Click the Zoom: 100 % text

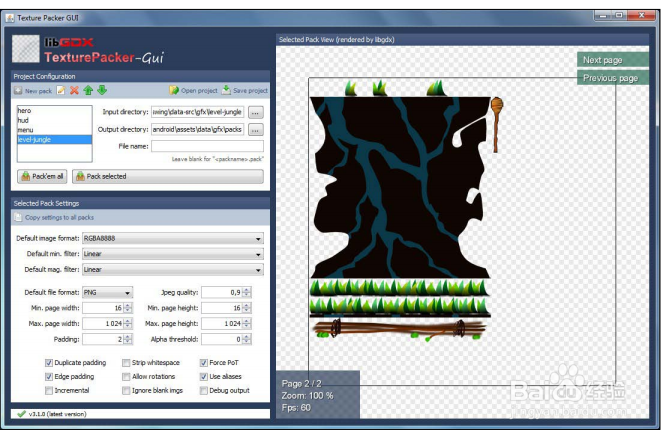(x=307, y=396)
